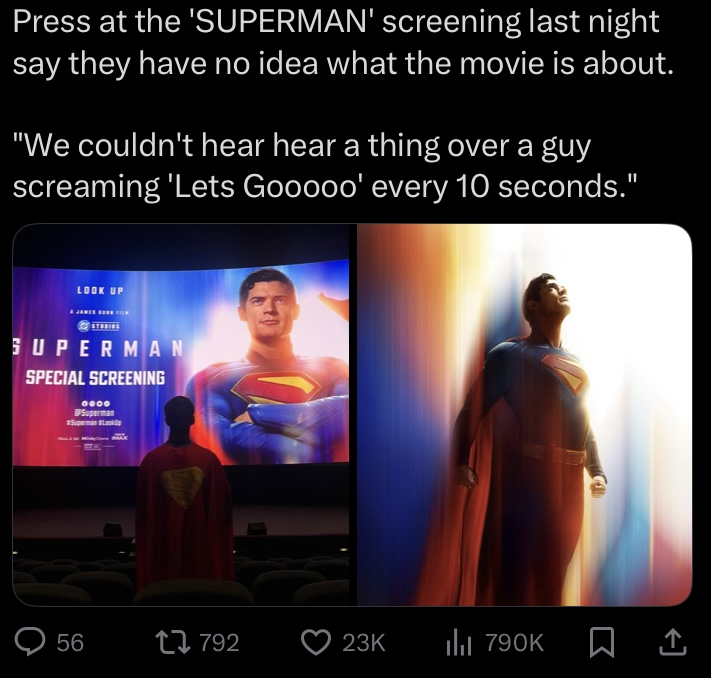Click the 56 replies count

70,643
